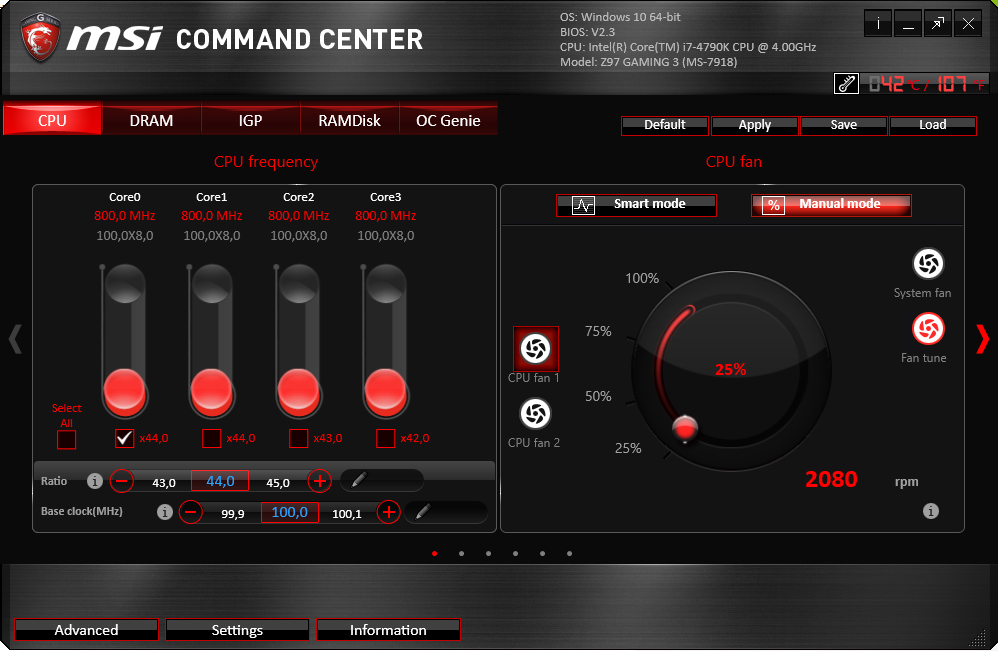Click the 50% fan dial label
The width and height of the screenshot is (998, 651).
[x=598, y=396]
